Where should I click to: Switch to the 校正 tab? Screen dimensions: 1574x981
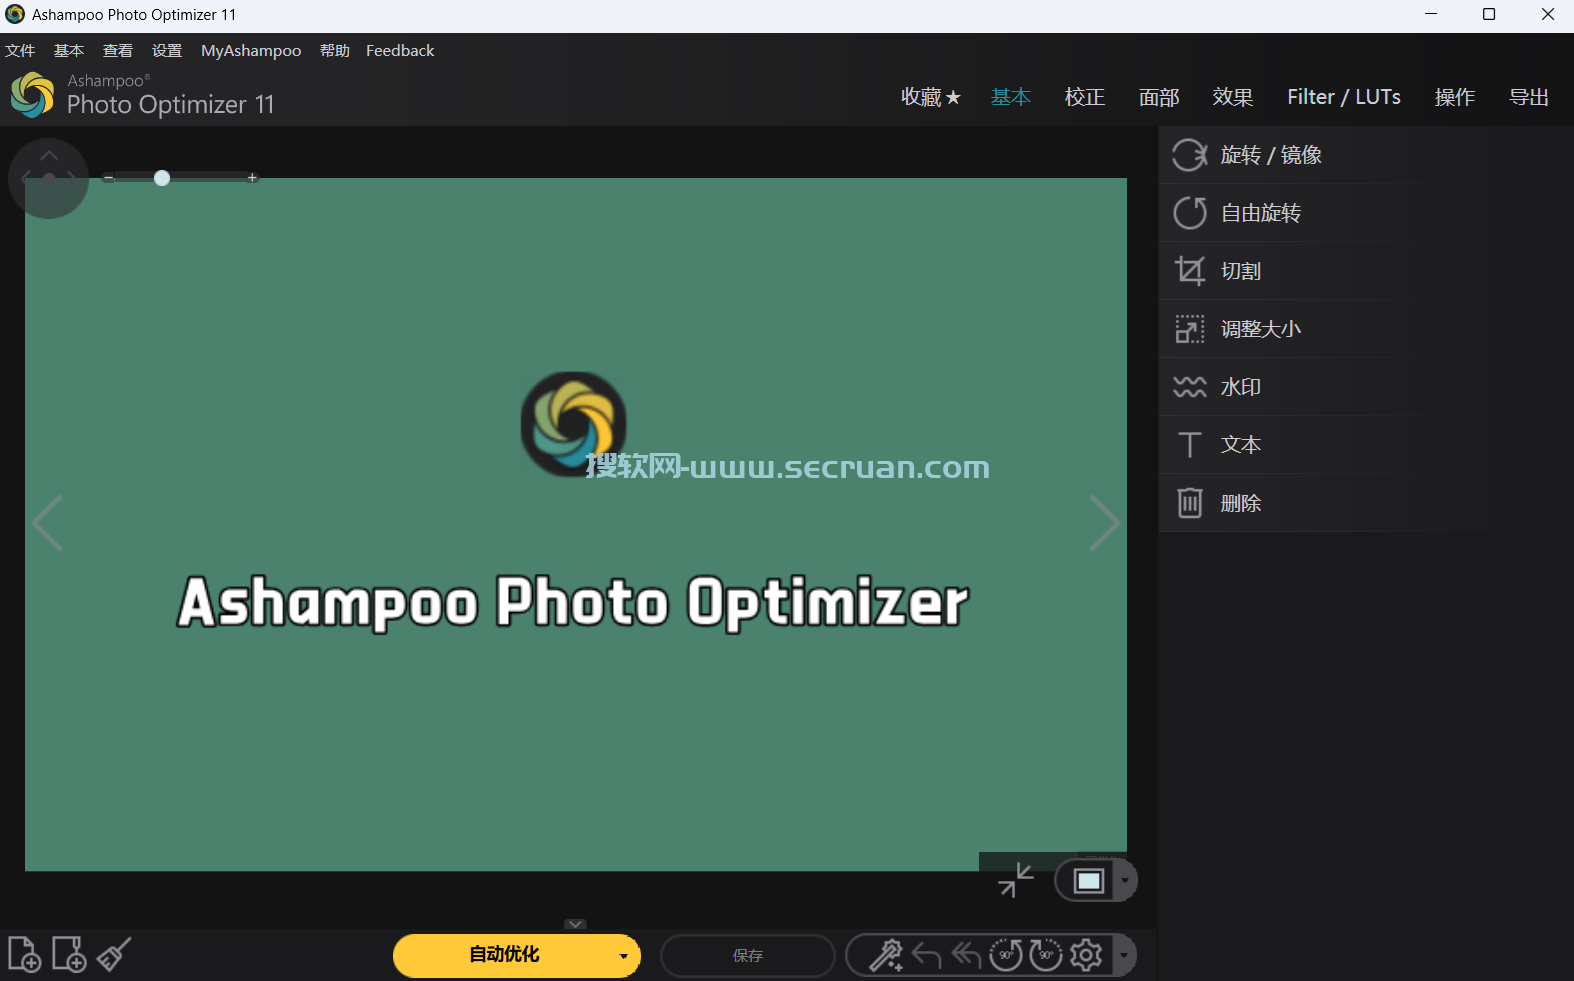tap(1085, 97)
